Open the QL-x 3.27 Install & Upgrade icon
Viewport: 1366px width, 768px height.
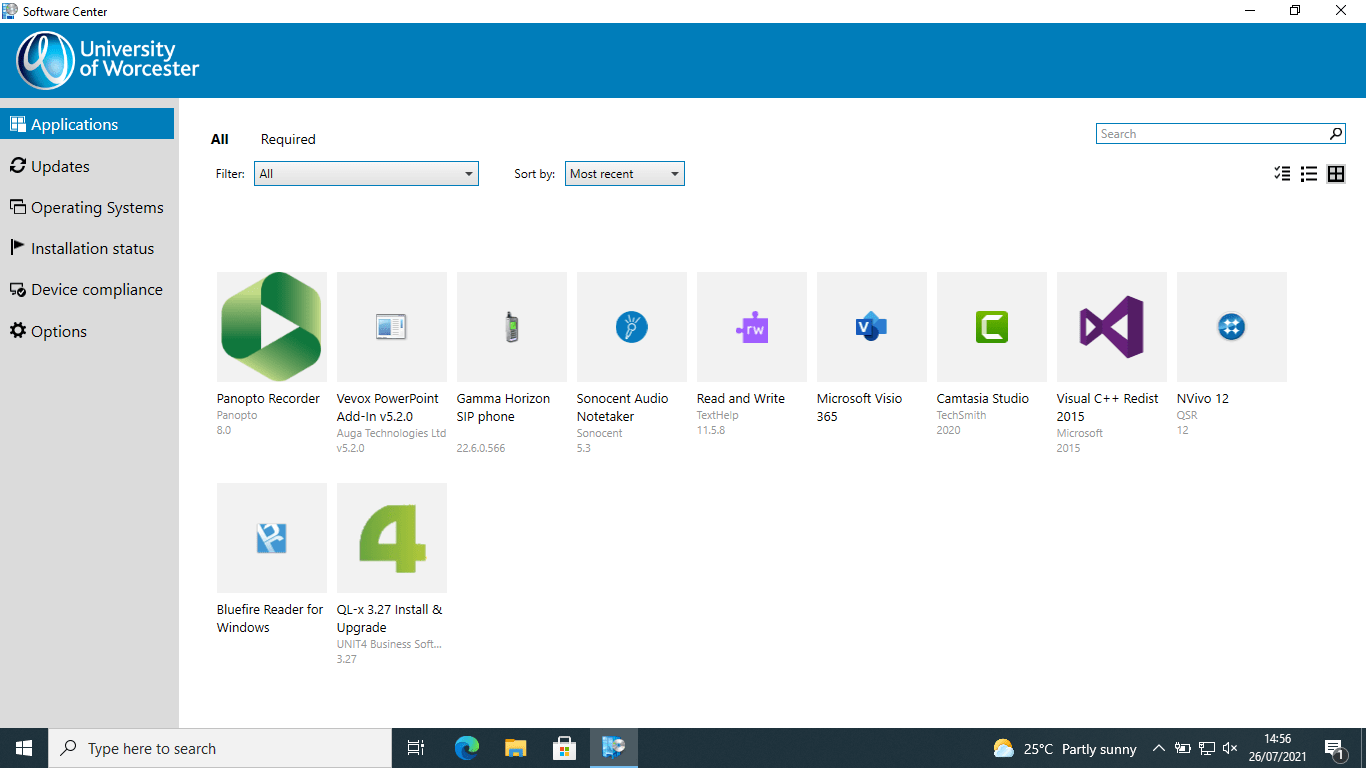(x=392, y=538)
